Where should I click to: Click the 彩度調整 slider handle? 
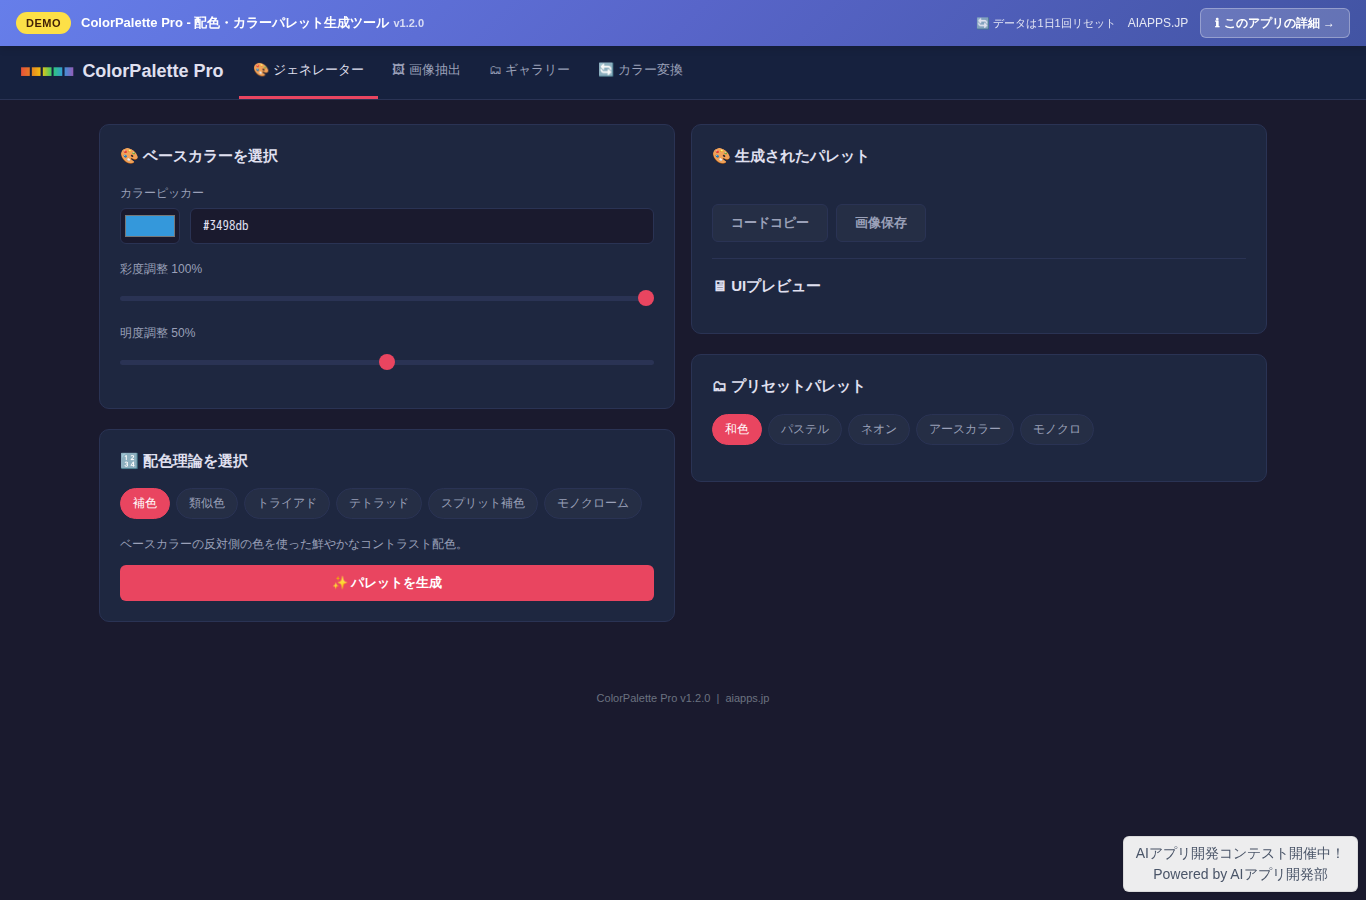646,298
